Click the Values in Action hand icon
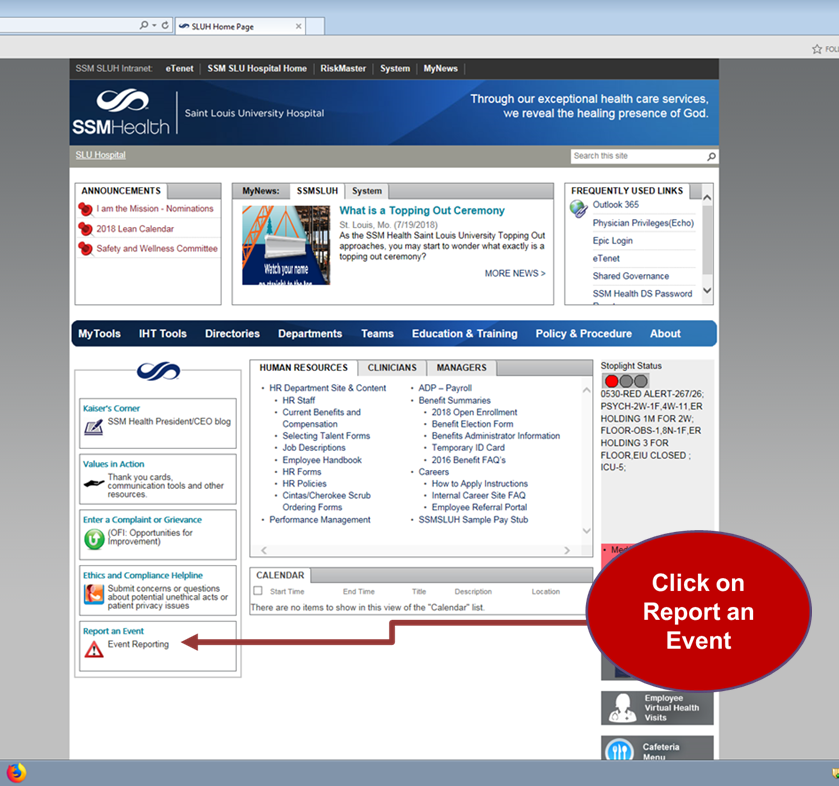 click(x=94, y=483)
